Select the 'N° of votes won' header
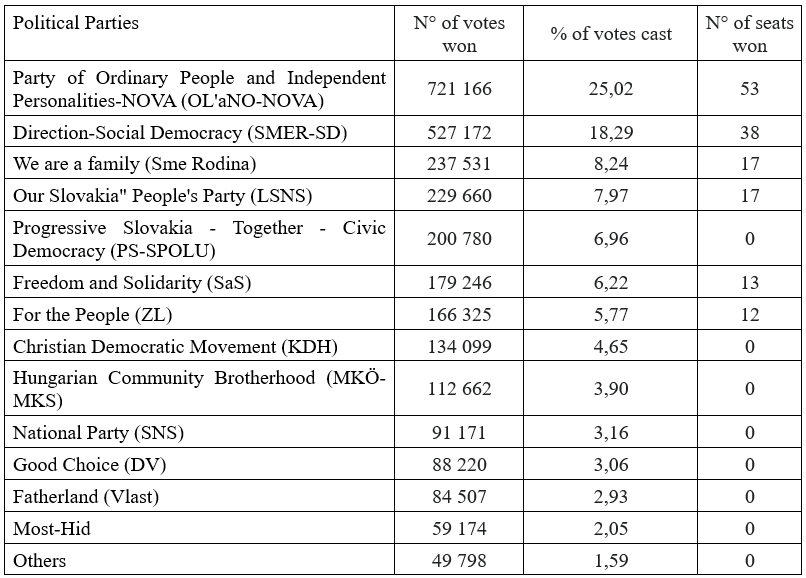The image size is (806, 578). 459,33
